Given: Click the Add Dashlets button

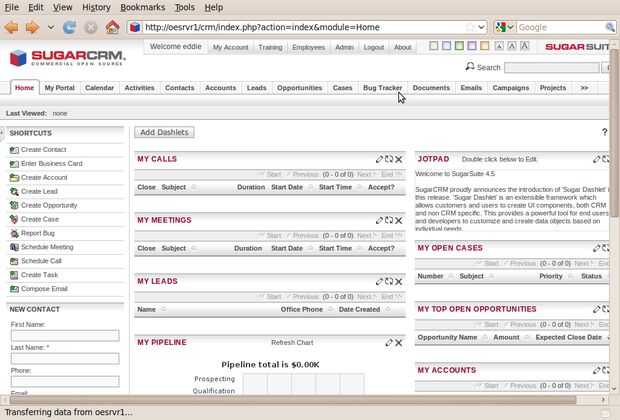Looking at the screenshot, I should click(x=164, y=132).
